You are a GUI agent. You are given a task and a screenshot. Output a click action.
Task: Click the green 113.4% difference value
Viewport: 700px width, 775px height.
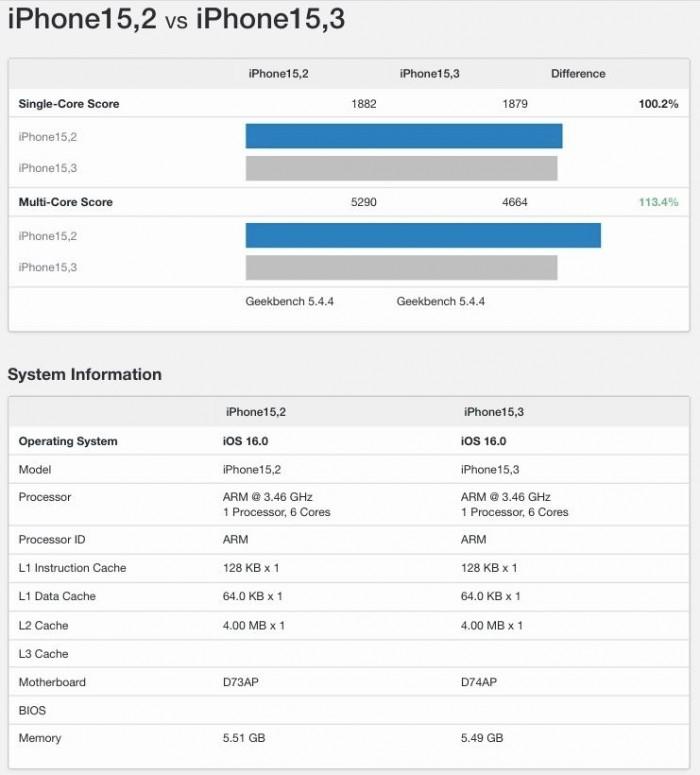click(x=658, y=202)
